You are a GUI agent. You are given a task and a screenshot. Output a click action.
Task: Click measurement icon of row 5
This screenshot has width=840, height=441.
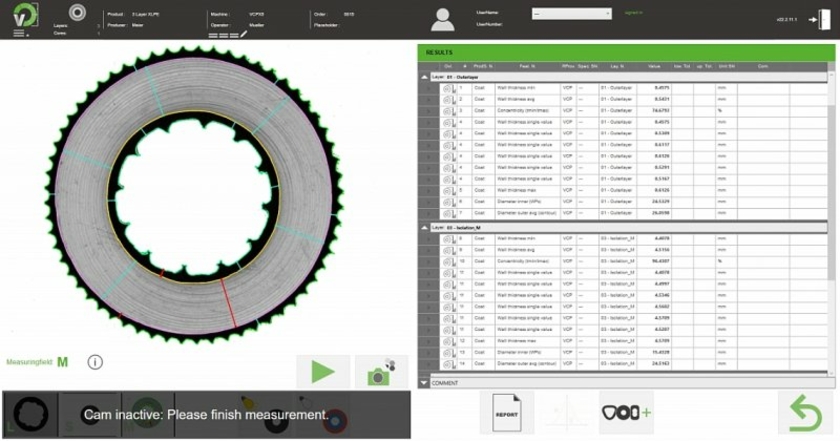pos(449,191)
